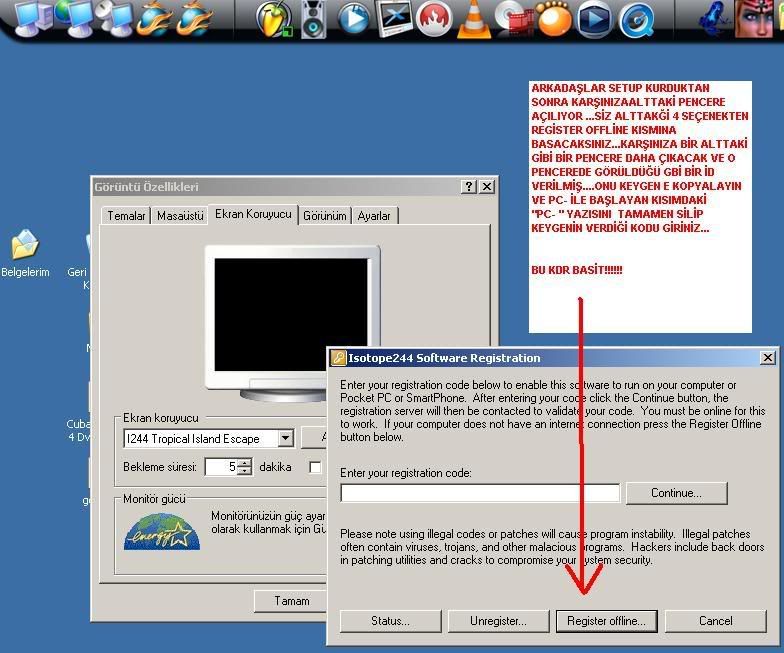Click the 'BU KDR BASİT!!!!!!' red text

pyautogui.click(x=576, y=270)
